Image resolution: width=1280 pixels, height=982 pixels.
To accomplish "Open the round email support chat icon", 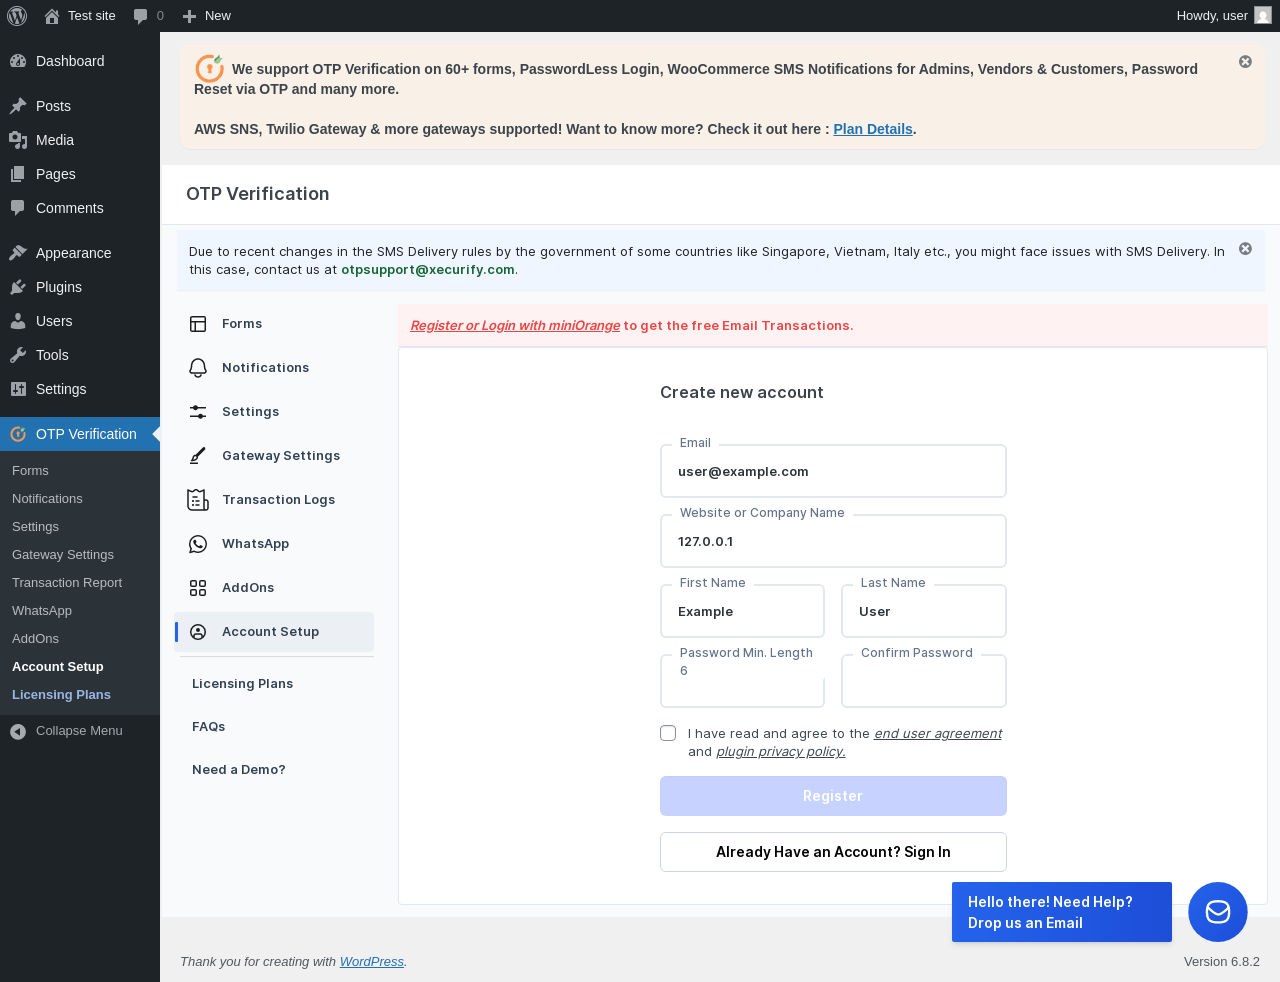I will 1218,912.
